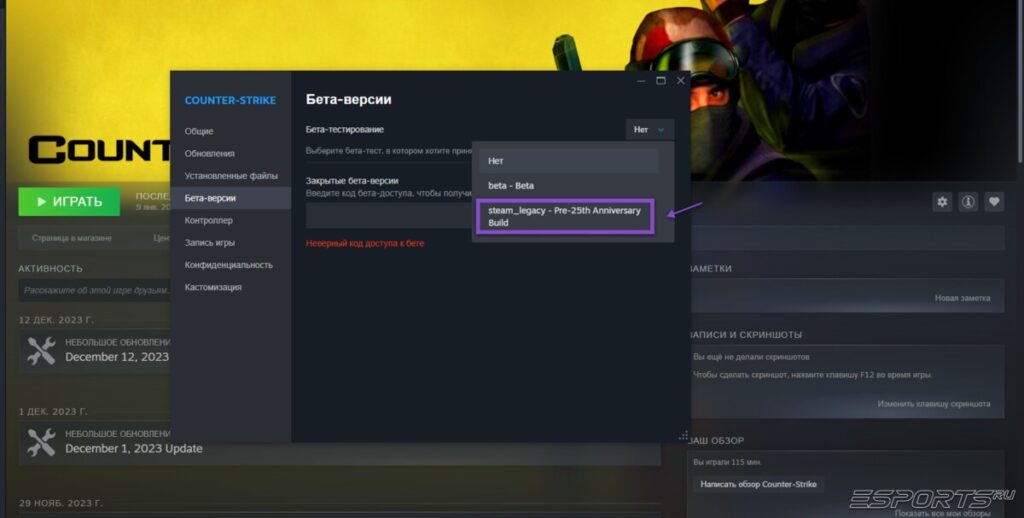Click error text Неверный код доступа к бете
The height and width of the screenshot is (518, 1024).
coord(365,243)
